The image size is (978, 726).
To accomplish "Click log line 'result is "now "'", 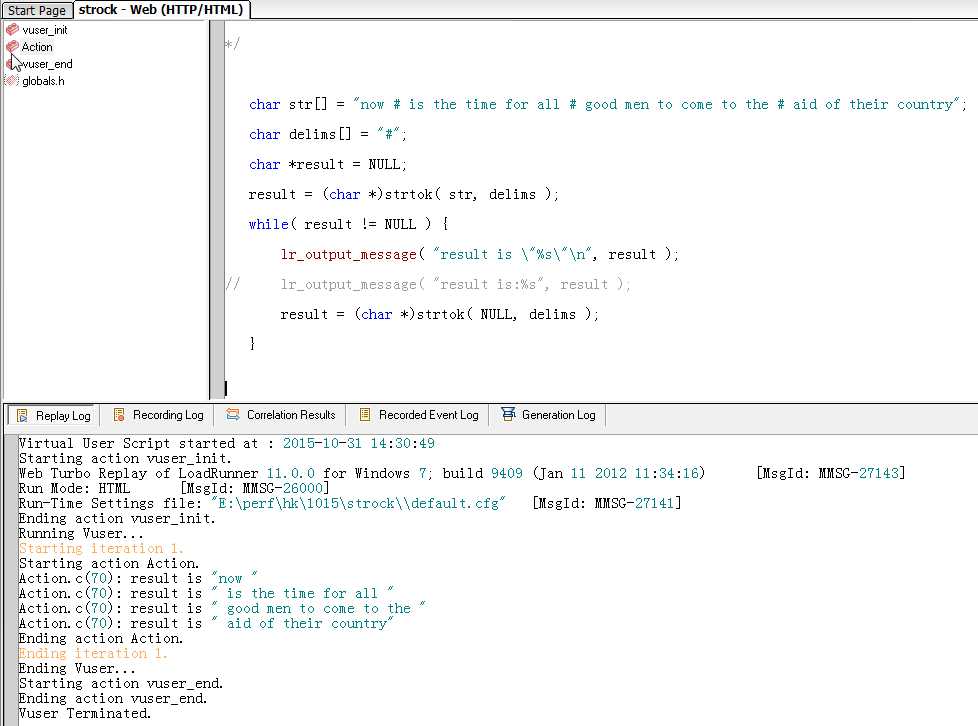I will pos(138,578).
